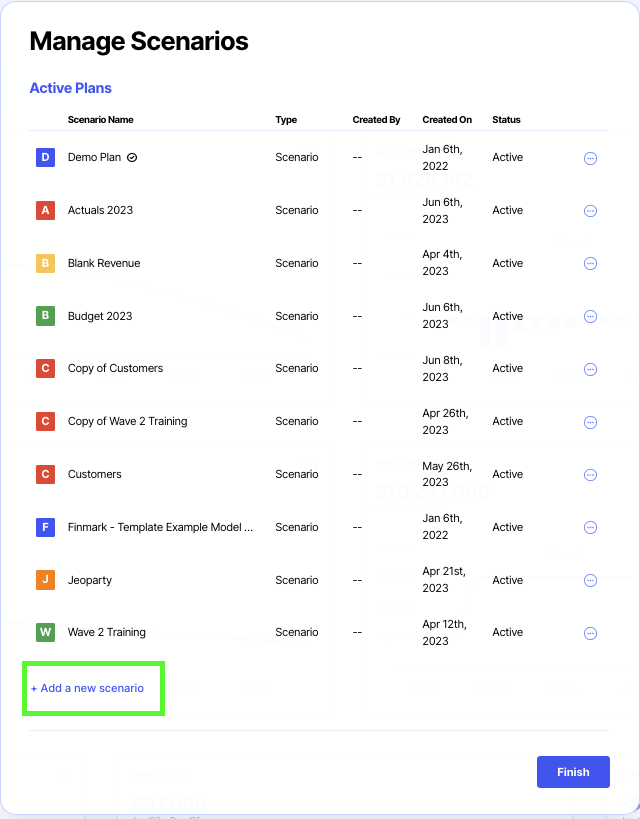Click the Scenario Name column header
640x819 pixels.
100,120
